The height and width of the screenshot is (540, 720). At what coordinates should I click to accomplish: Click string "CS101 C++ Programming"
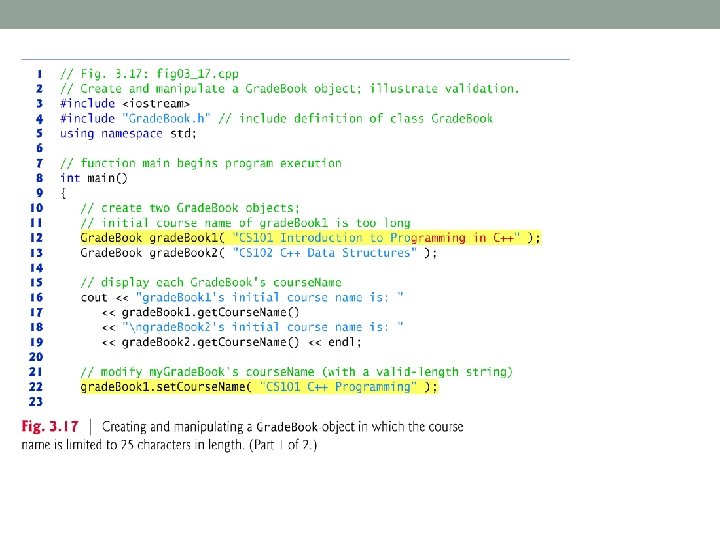tap(338, 387)
